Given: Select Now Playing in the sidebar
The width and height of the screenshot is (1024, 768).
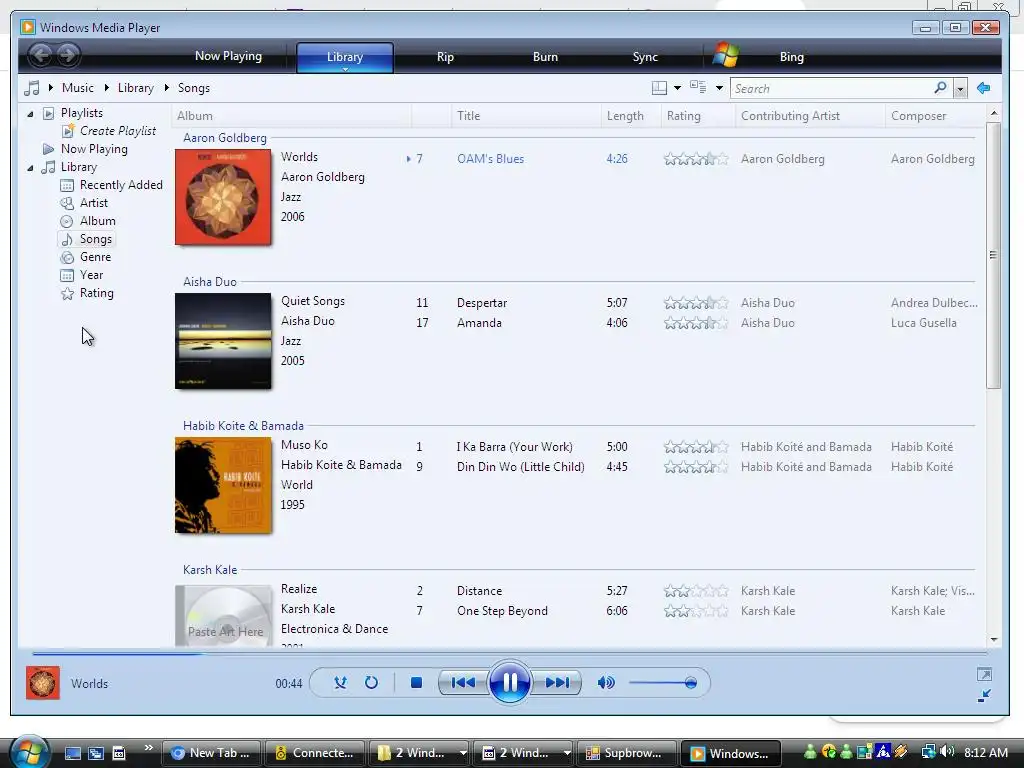Looking at the screenshot, I should click(x=94, y=149).
